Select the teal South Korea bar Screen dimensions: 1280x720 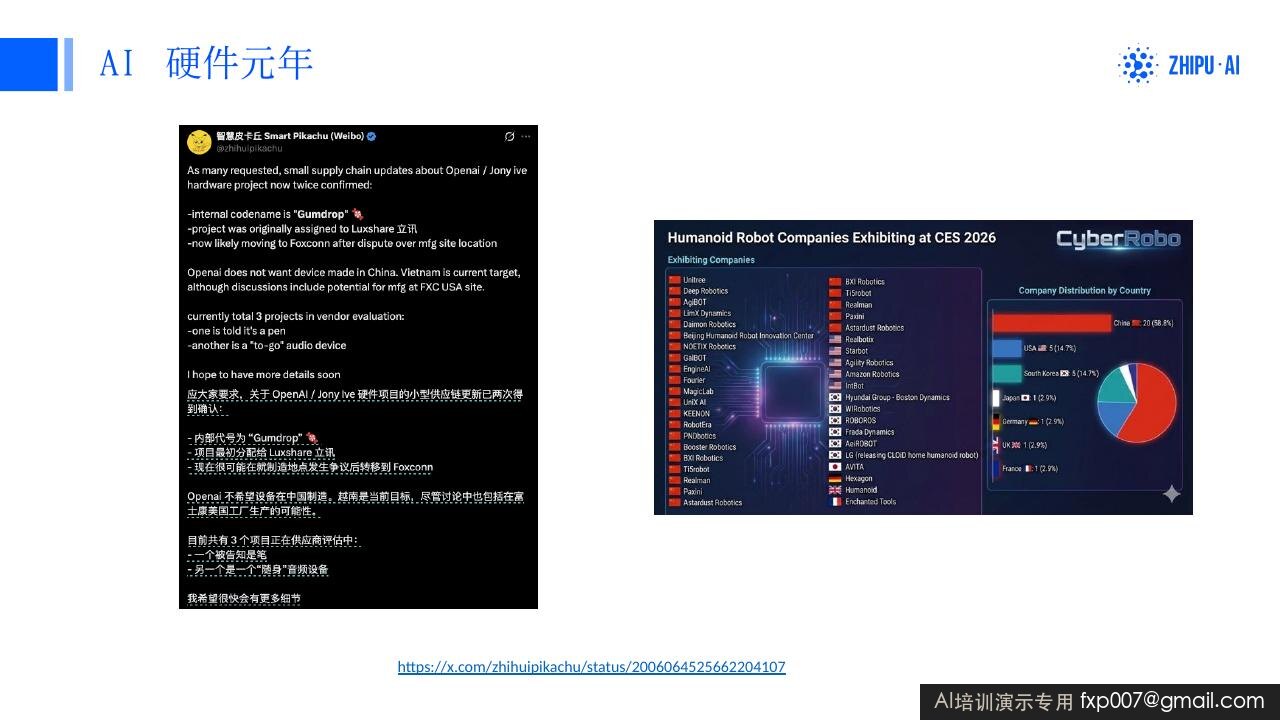tap(1006, 373)
